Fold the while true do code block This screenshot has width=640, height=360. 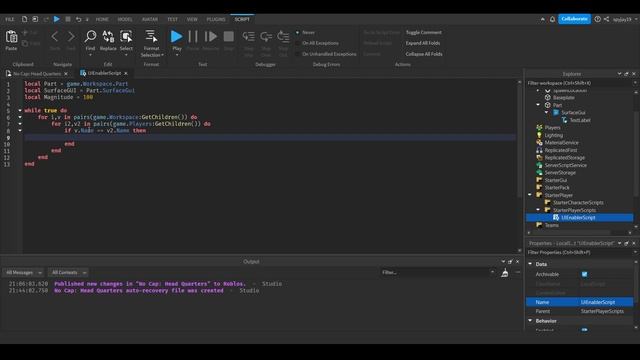tap(20, 110)
